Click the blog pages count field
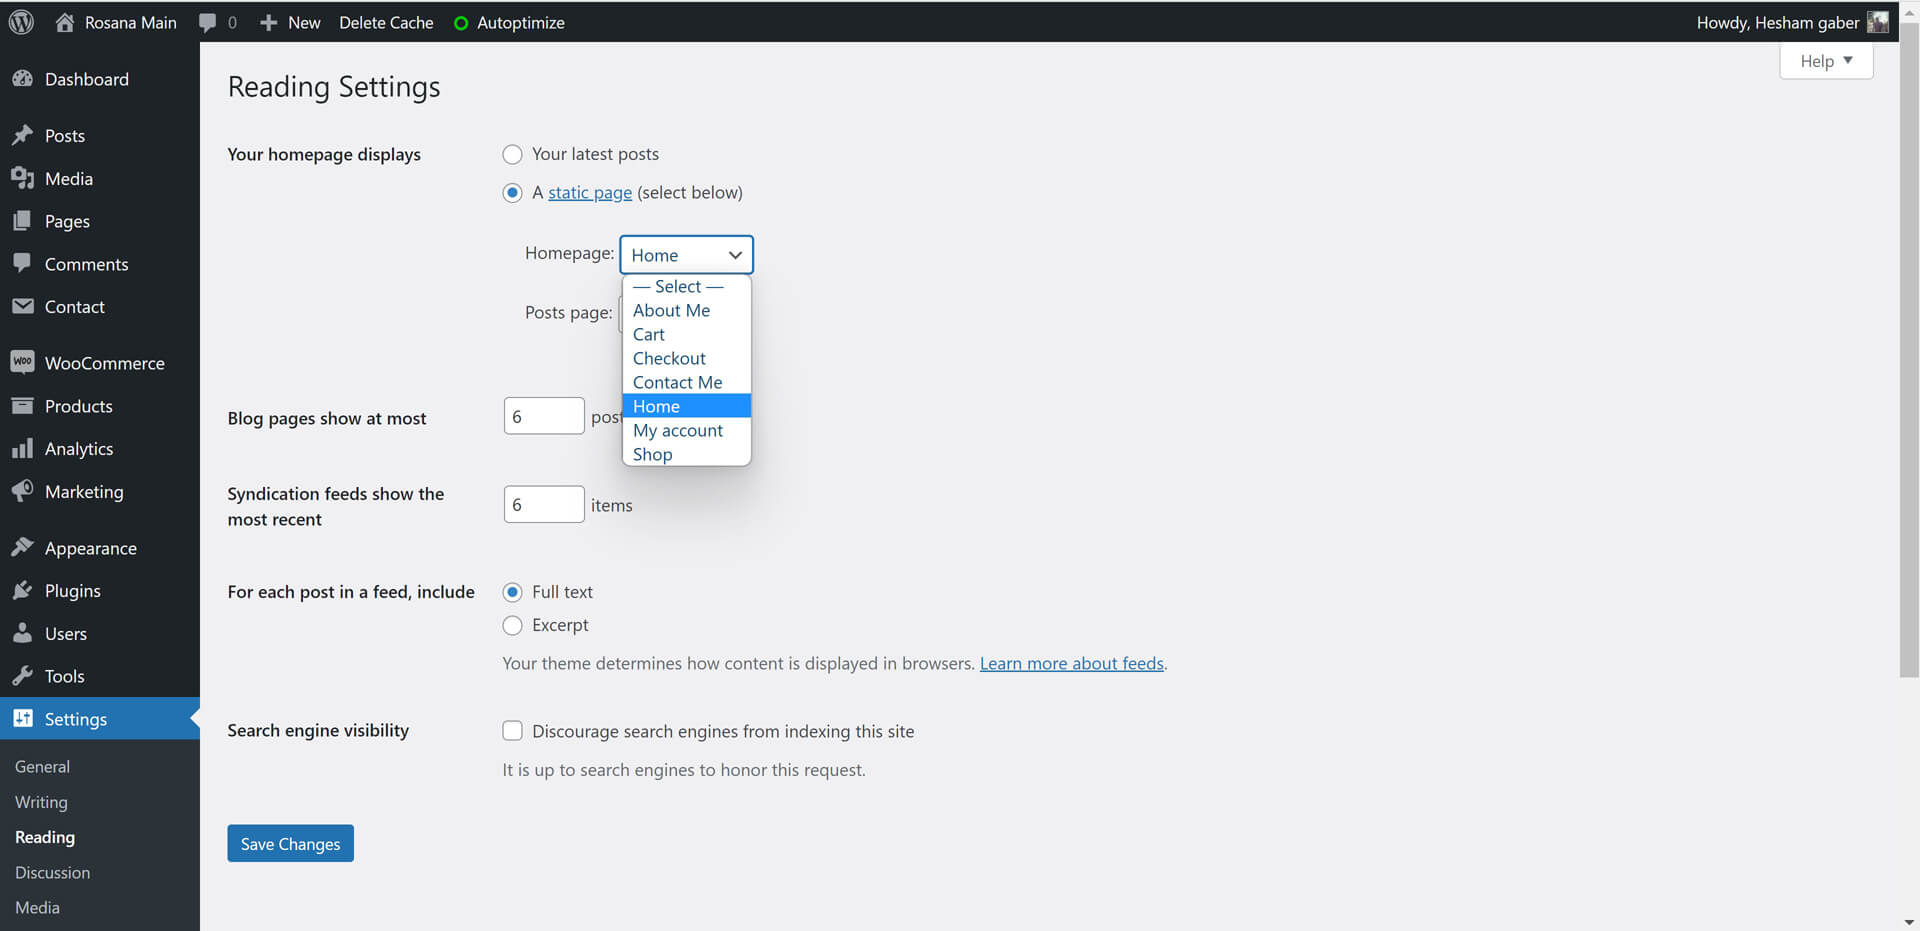The image size is (1920, 931). pyautogui.click(x=543, y=417)
